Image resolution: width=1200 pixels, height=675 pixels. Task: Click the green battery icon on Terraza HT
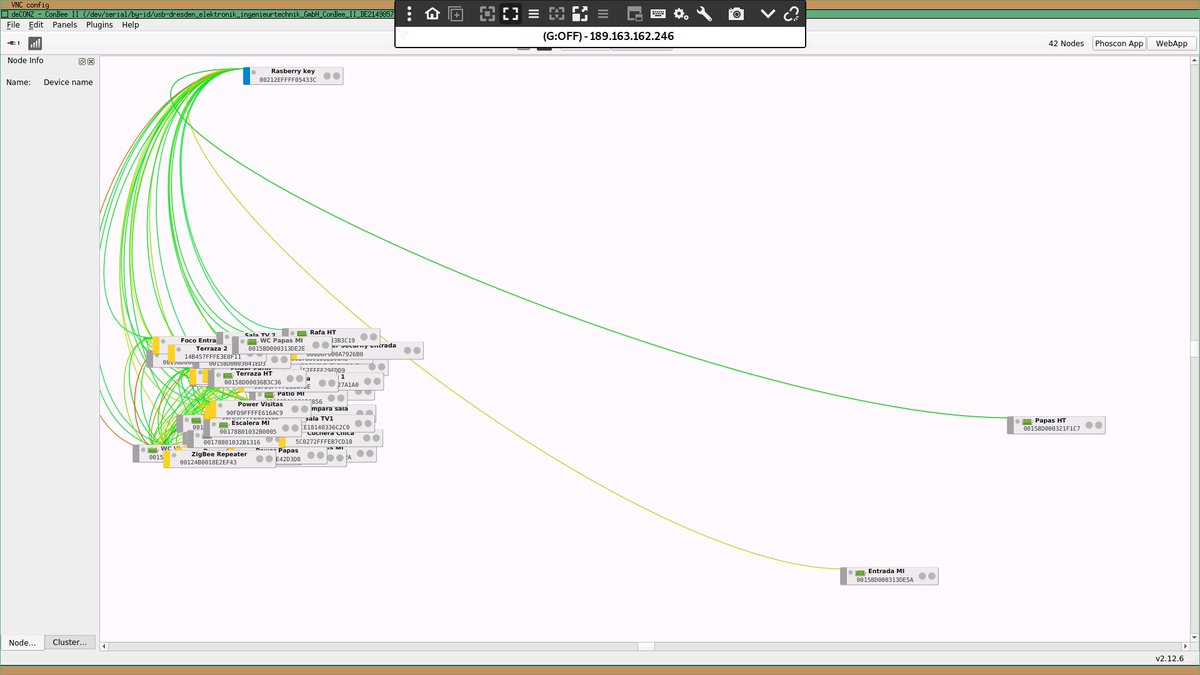tap(228, 375)
